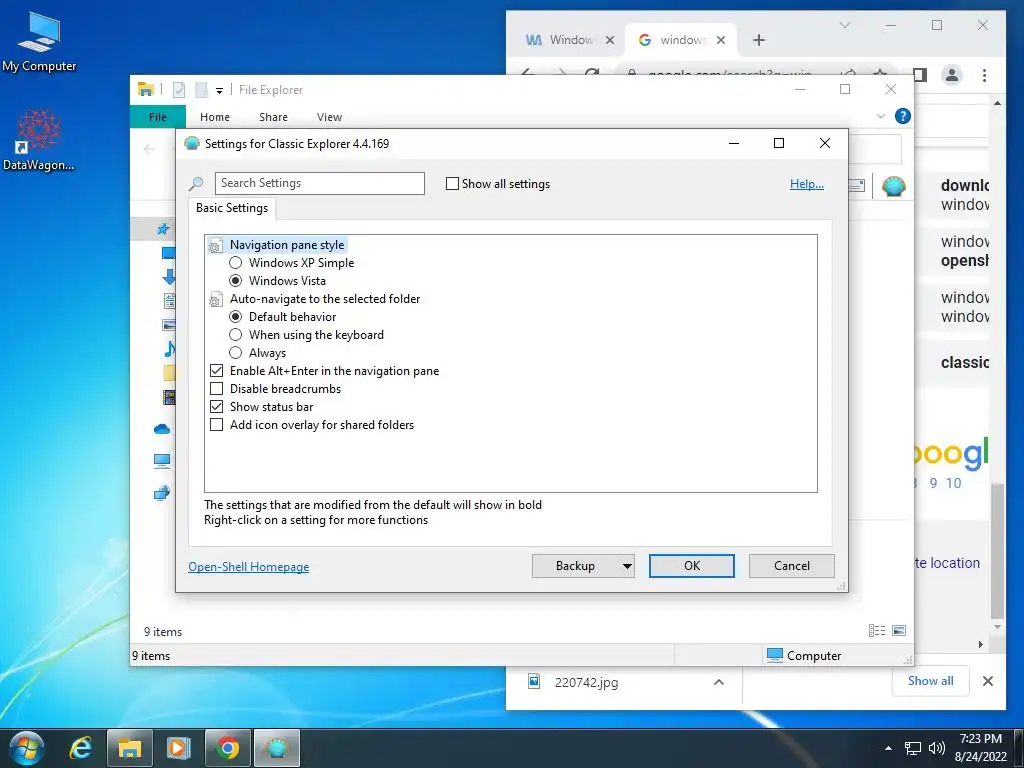
Task: Open the Open-Shell Homepage link
Action: (249, 567)
